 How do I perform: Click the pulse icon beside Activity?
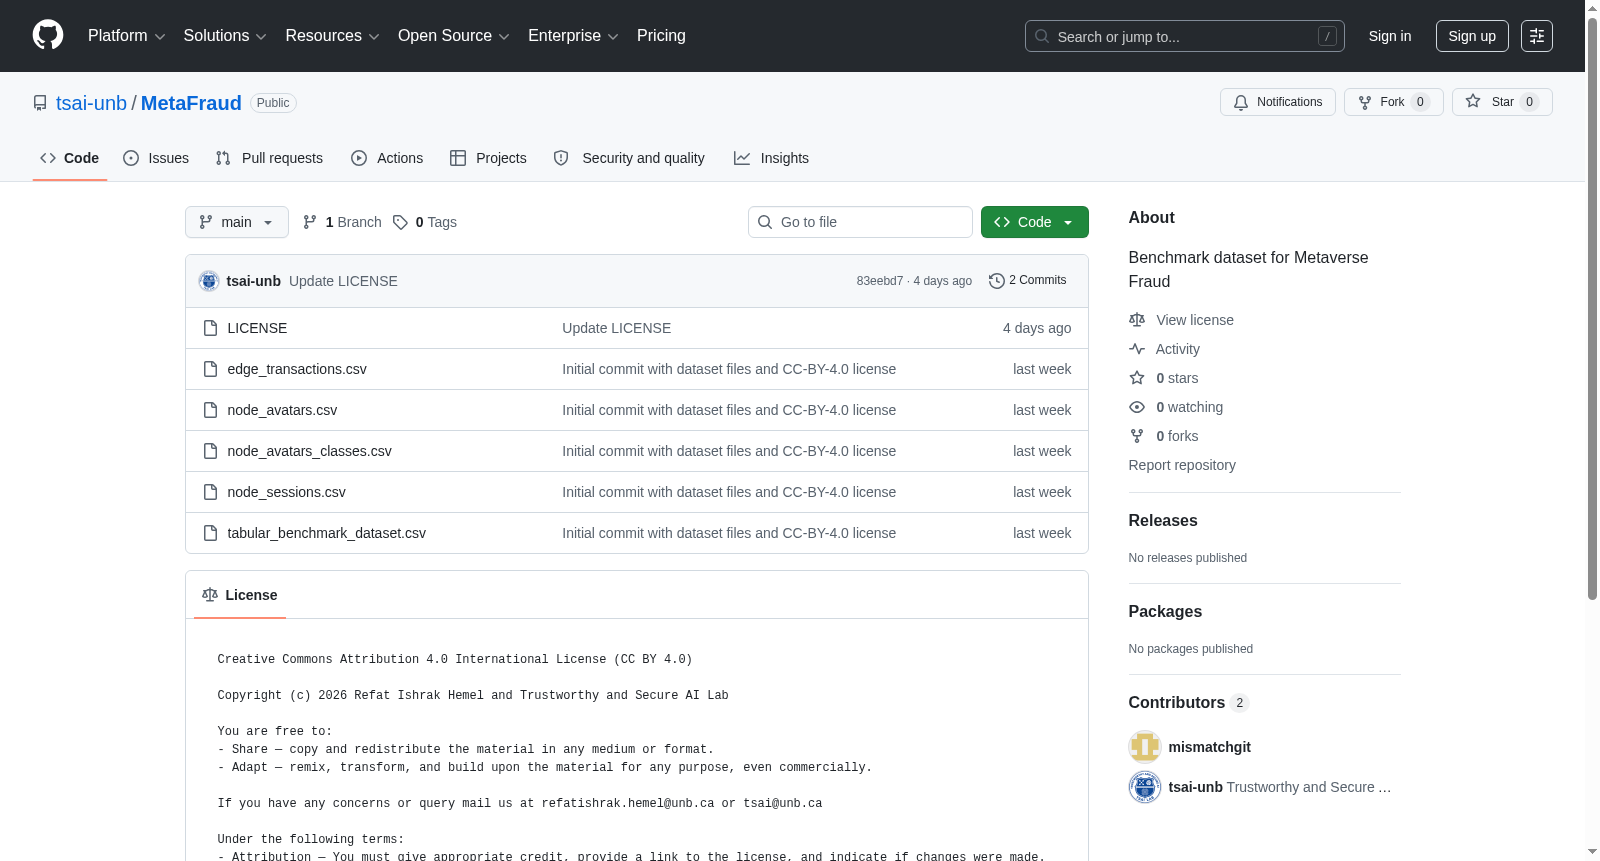point(1137,349)
